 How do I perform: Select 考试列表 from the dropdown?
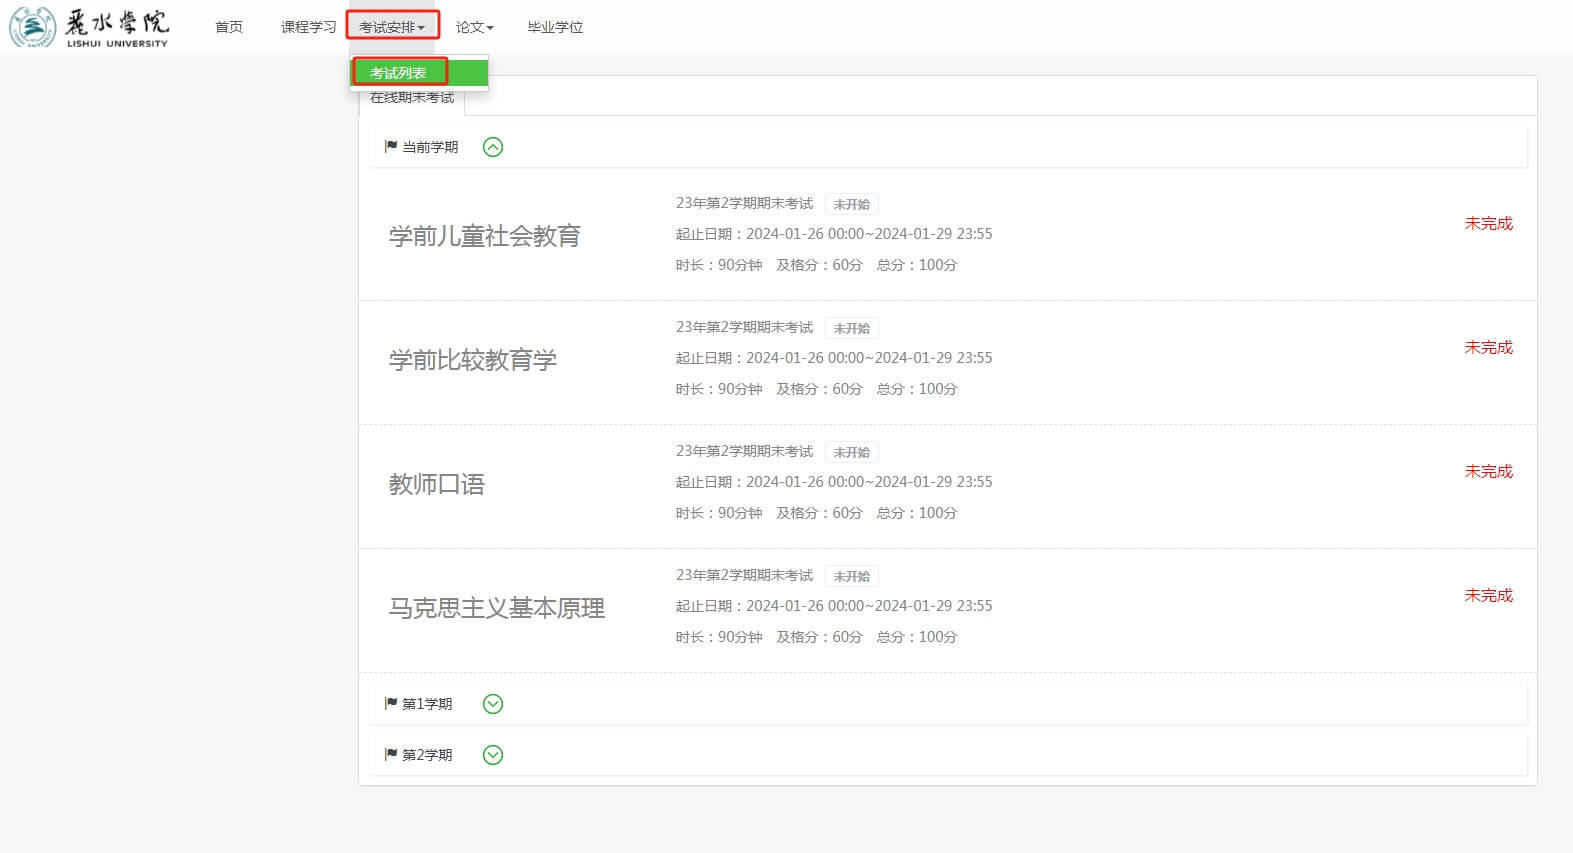[x=399, y=73]
